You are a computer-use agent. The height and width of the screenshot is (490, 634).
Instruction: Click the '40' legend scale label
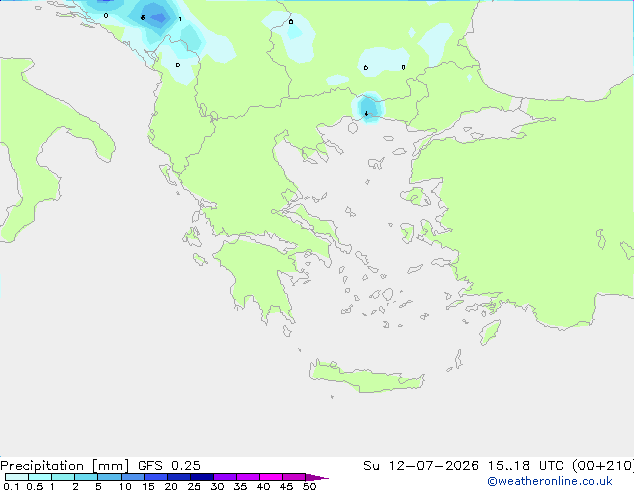[x=263, y=486]
